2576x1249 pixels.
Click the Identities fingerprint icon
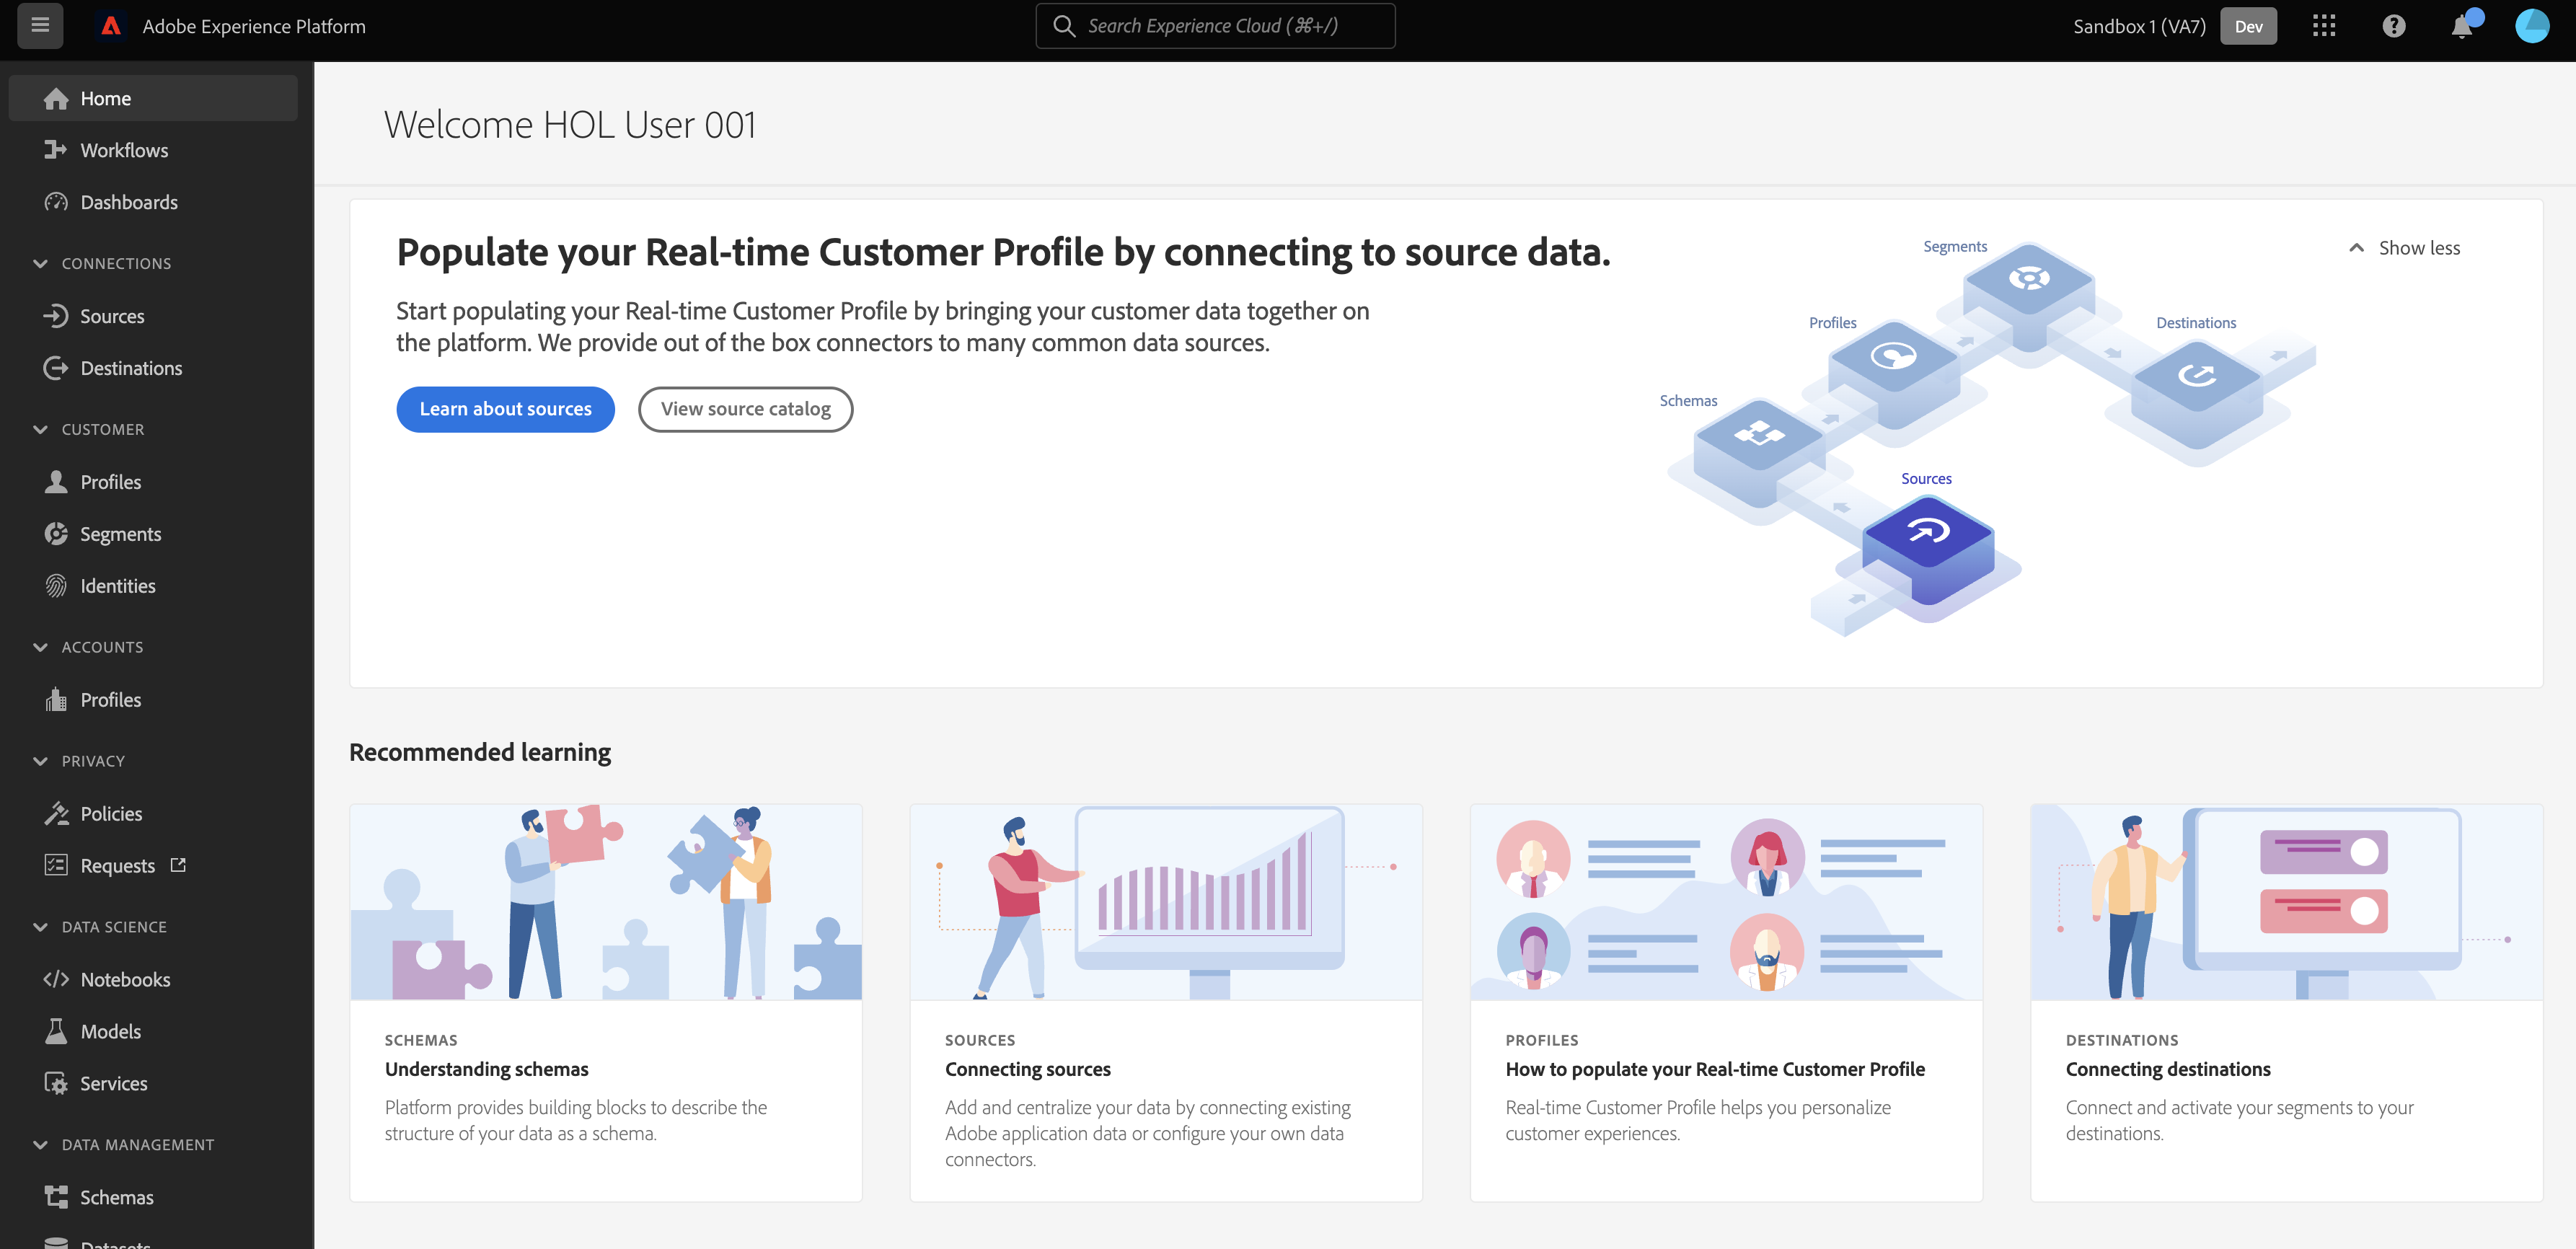[56, 586]
